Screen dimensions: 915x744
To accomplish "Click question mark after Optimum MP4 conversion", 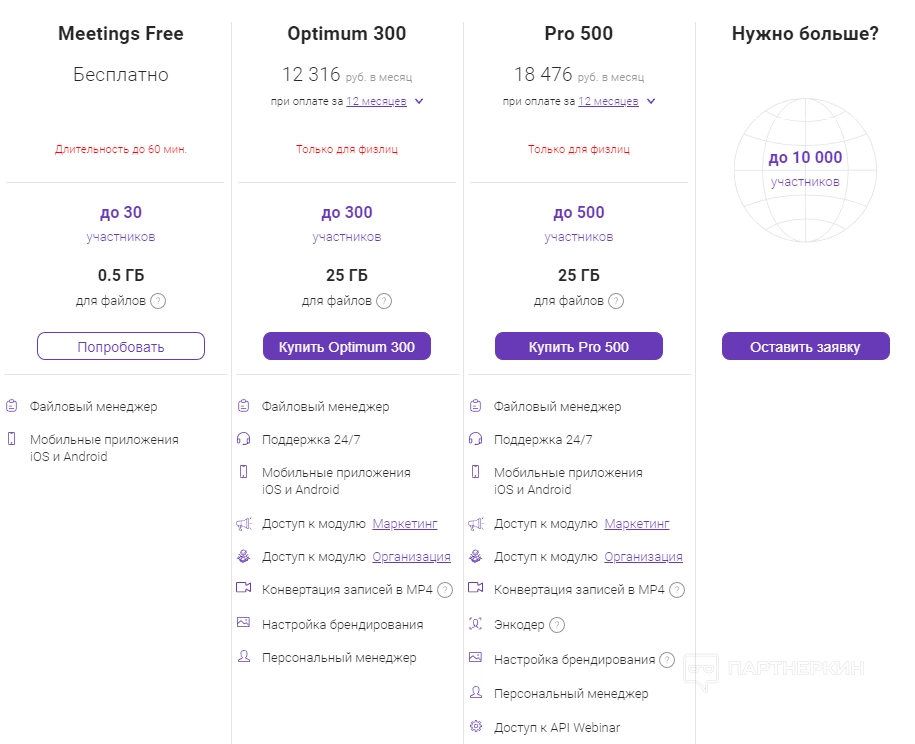I will coord(445,590).
